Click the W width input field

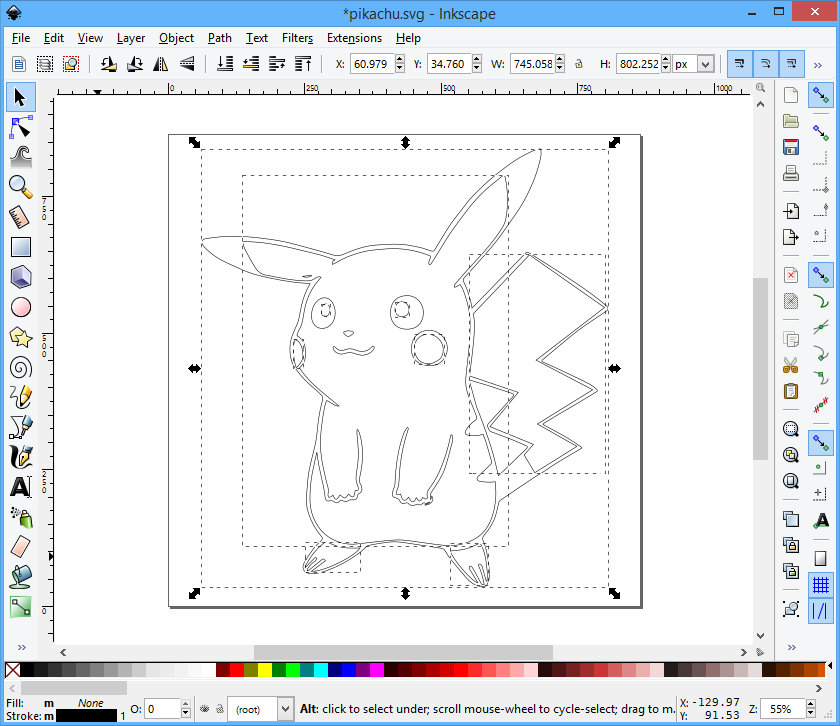(533, 64)
